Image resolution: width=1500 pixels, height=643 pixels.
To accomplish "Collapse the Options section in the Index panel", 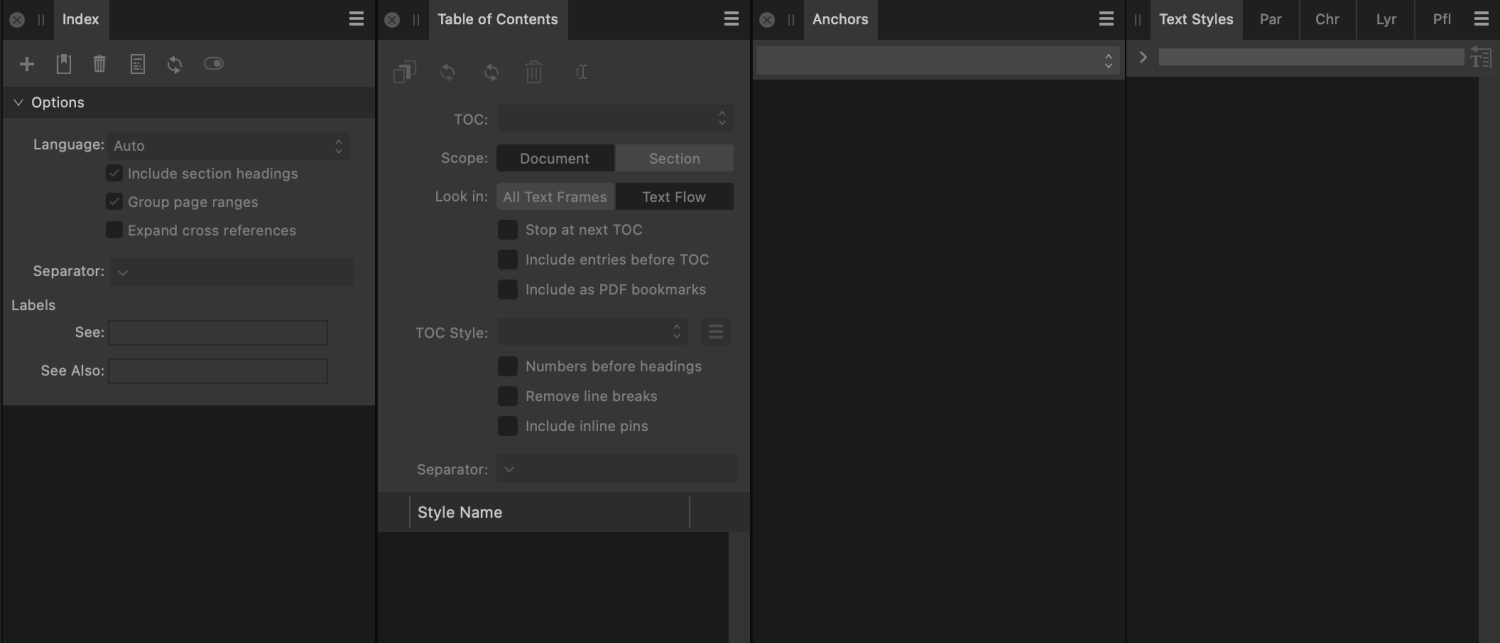I will click(x=17, y=101).
